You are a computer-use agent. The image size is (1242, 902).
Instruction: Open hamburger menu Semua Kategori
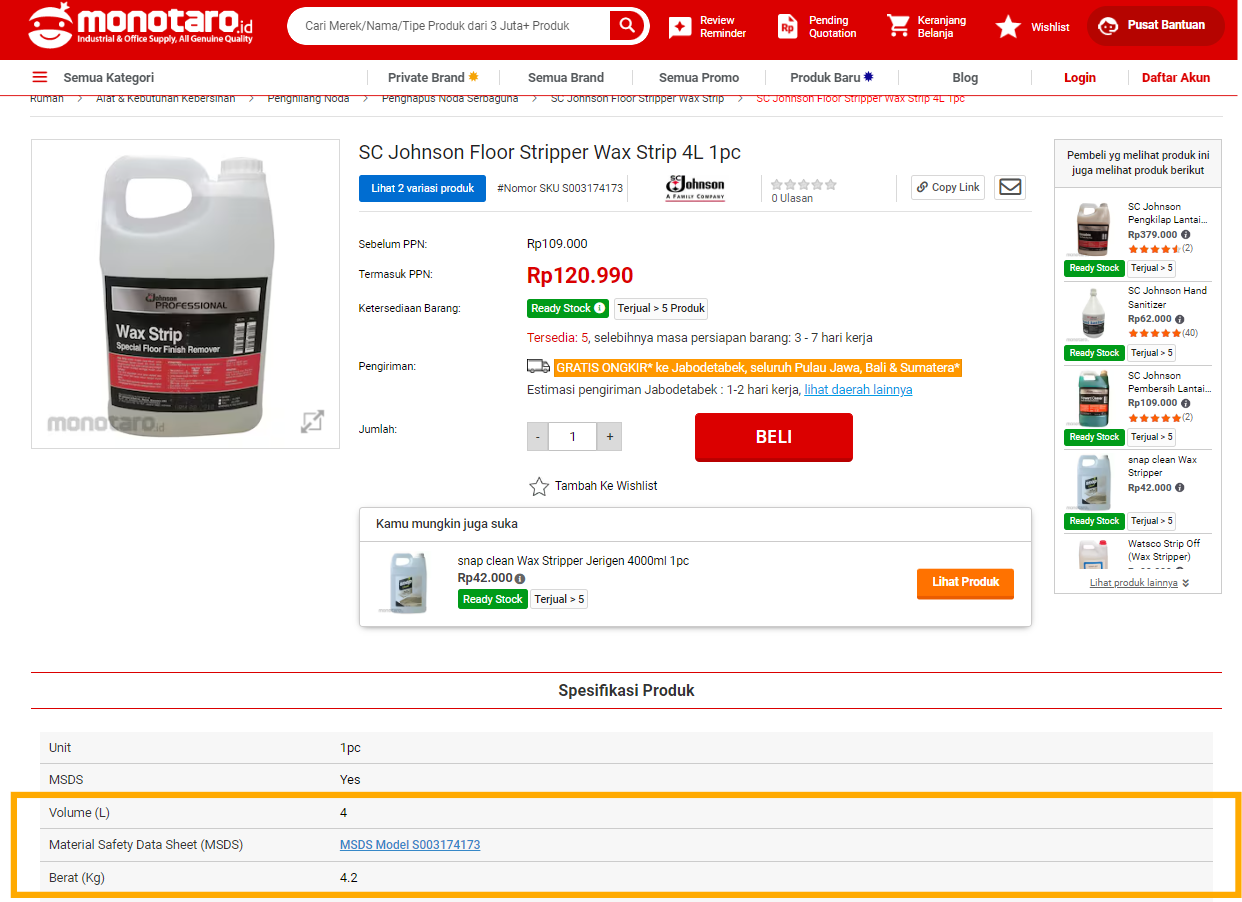(x=40, y=77)
